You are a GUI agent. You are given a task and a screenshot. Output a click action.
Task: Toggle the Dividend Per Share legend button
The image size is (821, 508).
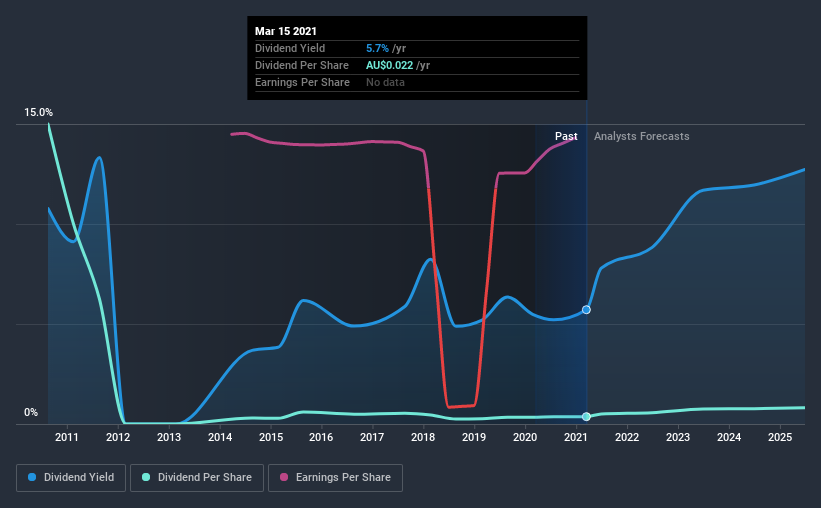(197, 478)
